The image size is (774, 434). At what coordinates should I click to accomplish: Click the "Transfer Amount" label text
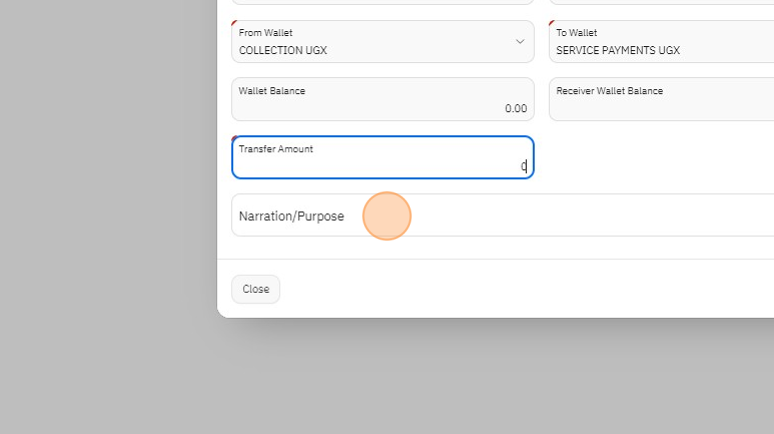pyautogui.click(x=276, y=149)
